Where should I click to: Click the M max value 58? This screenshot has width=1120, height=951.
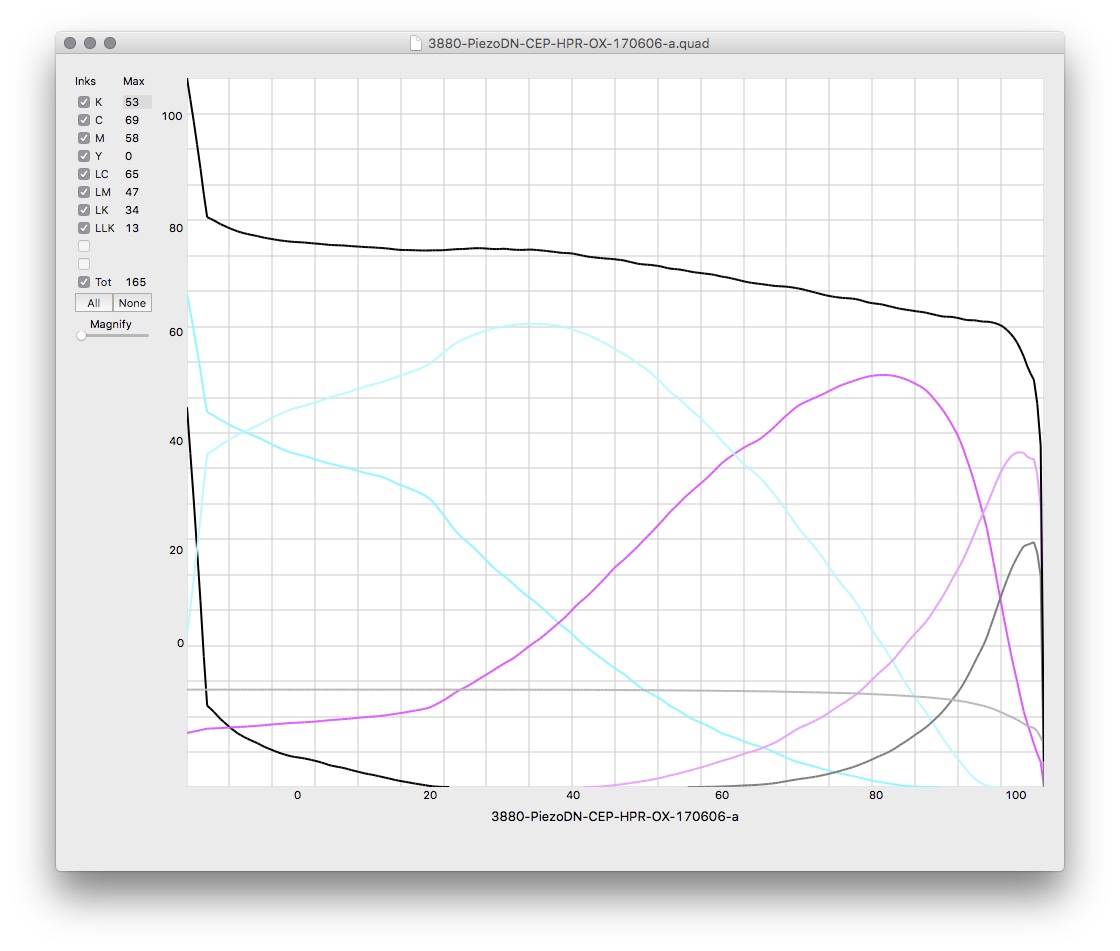point(132,138)
